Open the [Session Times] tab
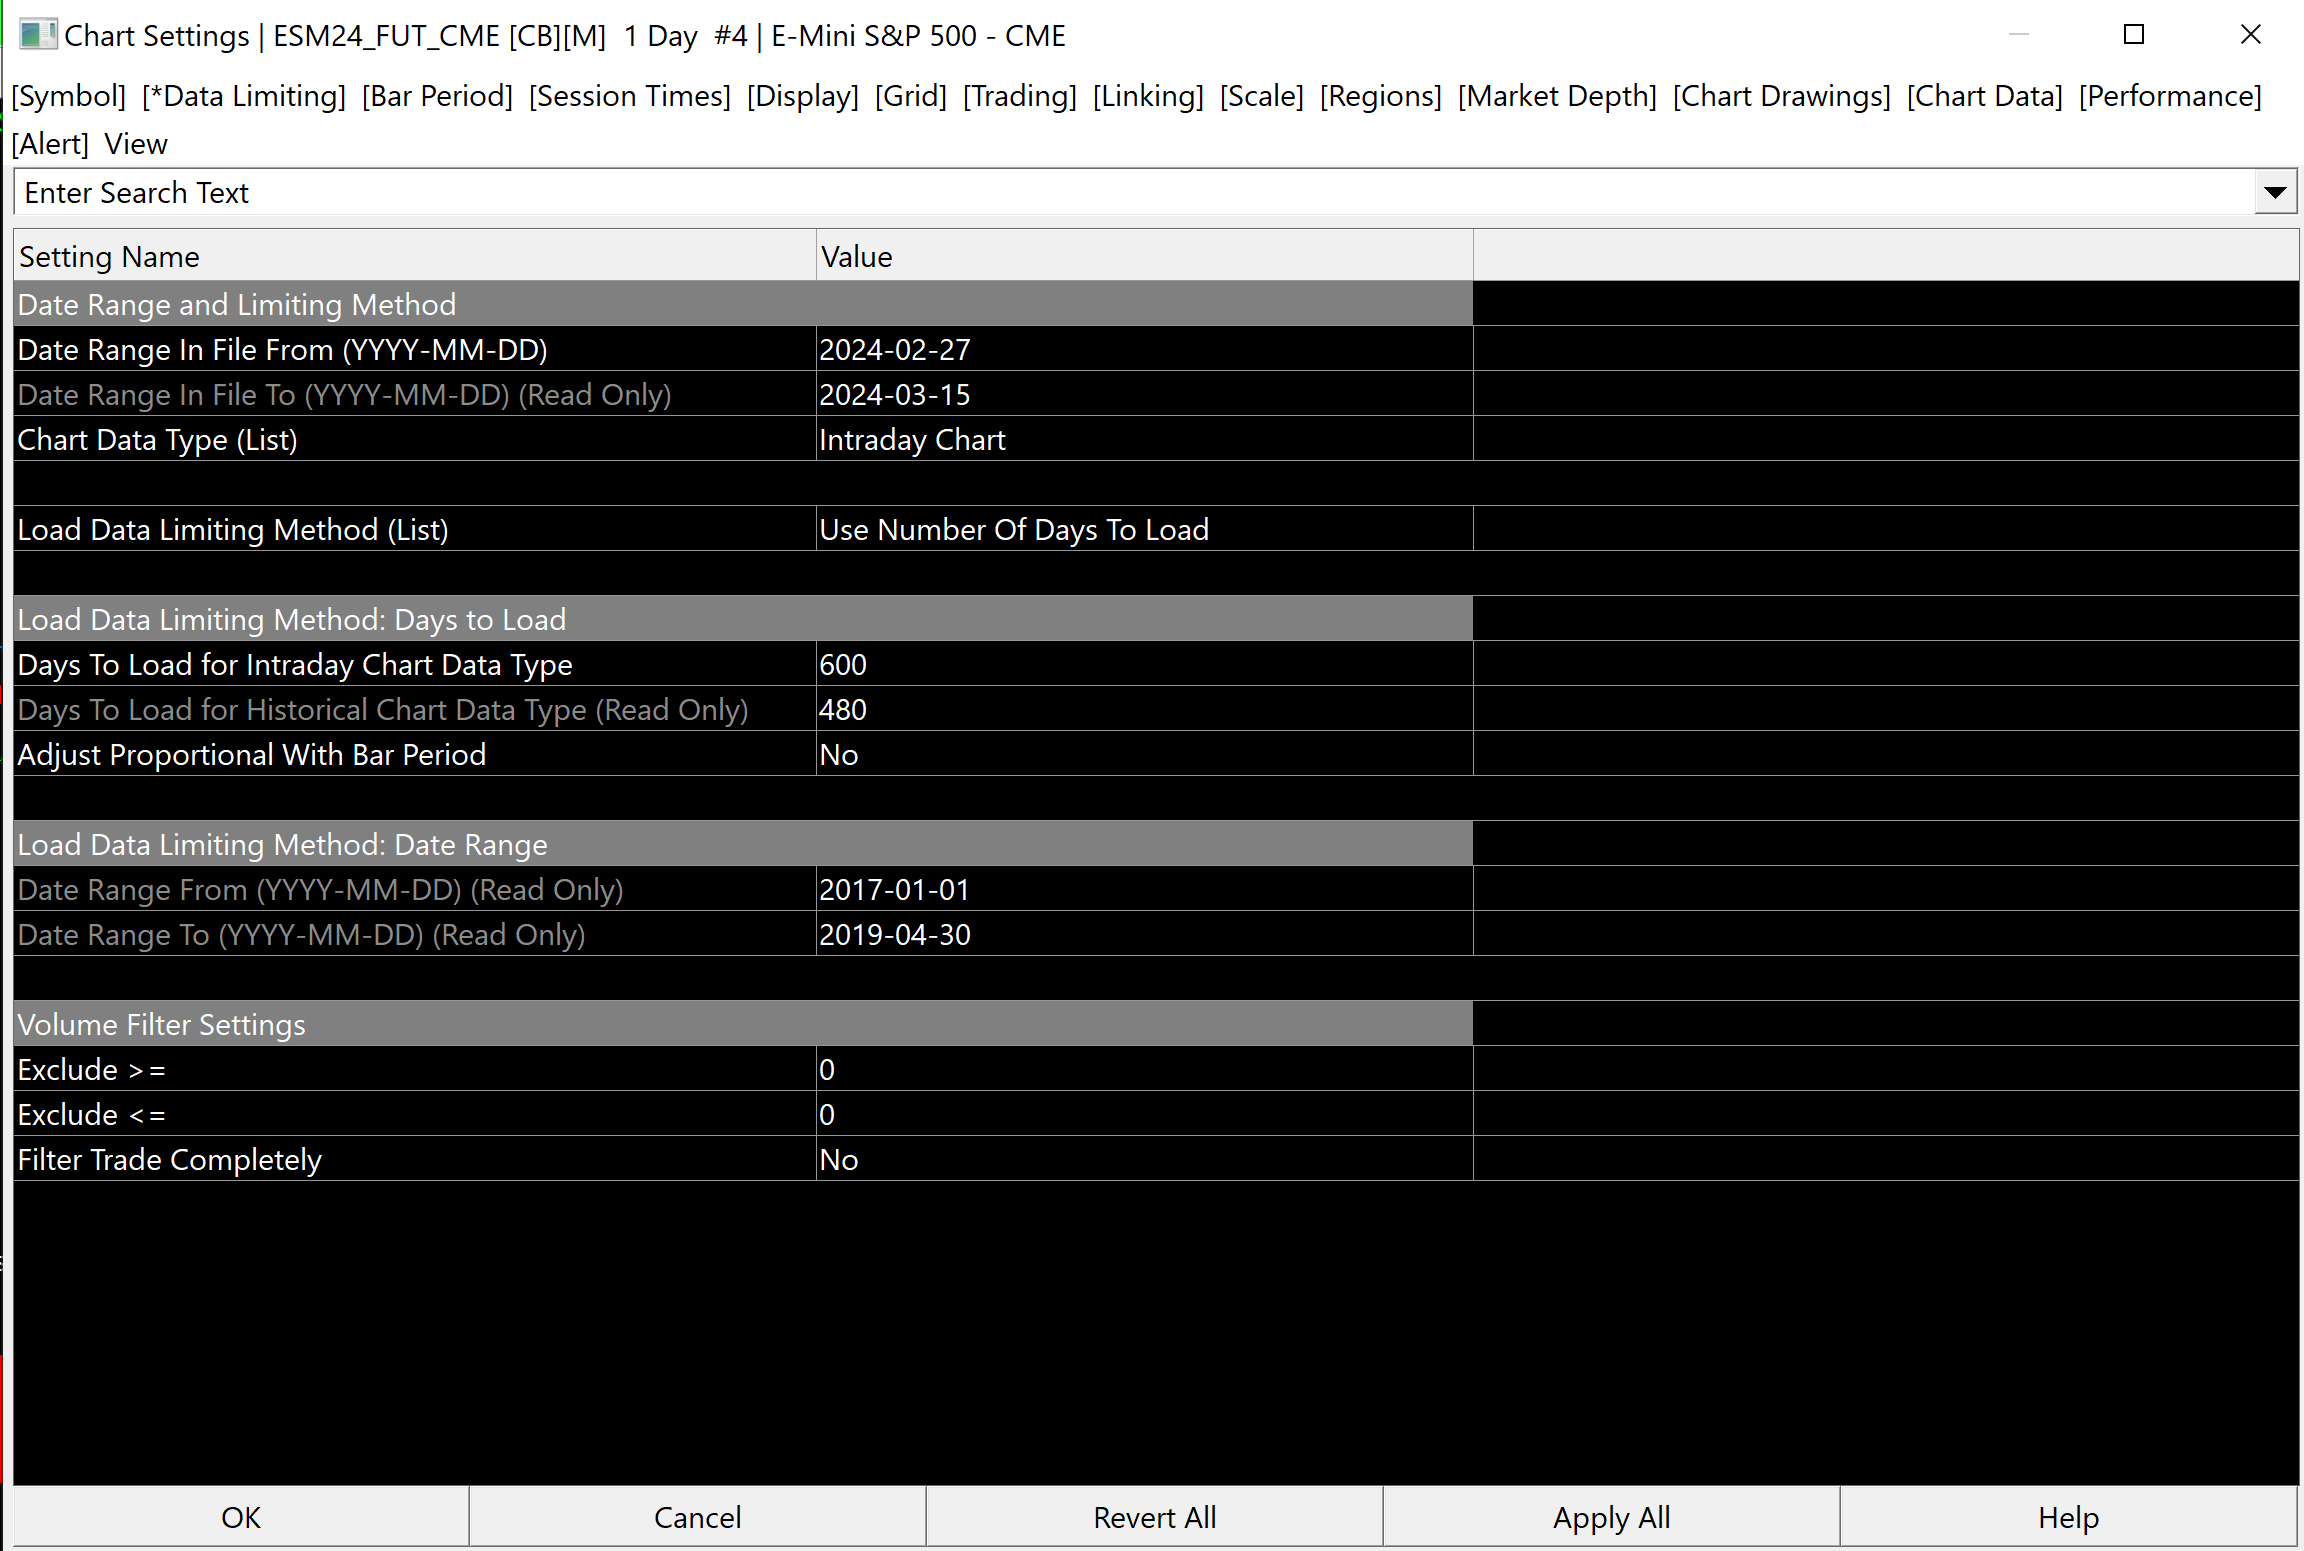 pyautogui.click(x=629, y=96)
